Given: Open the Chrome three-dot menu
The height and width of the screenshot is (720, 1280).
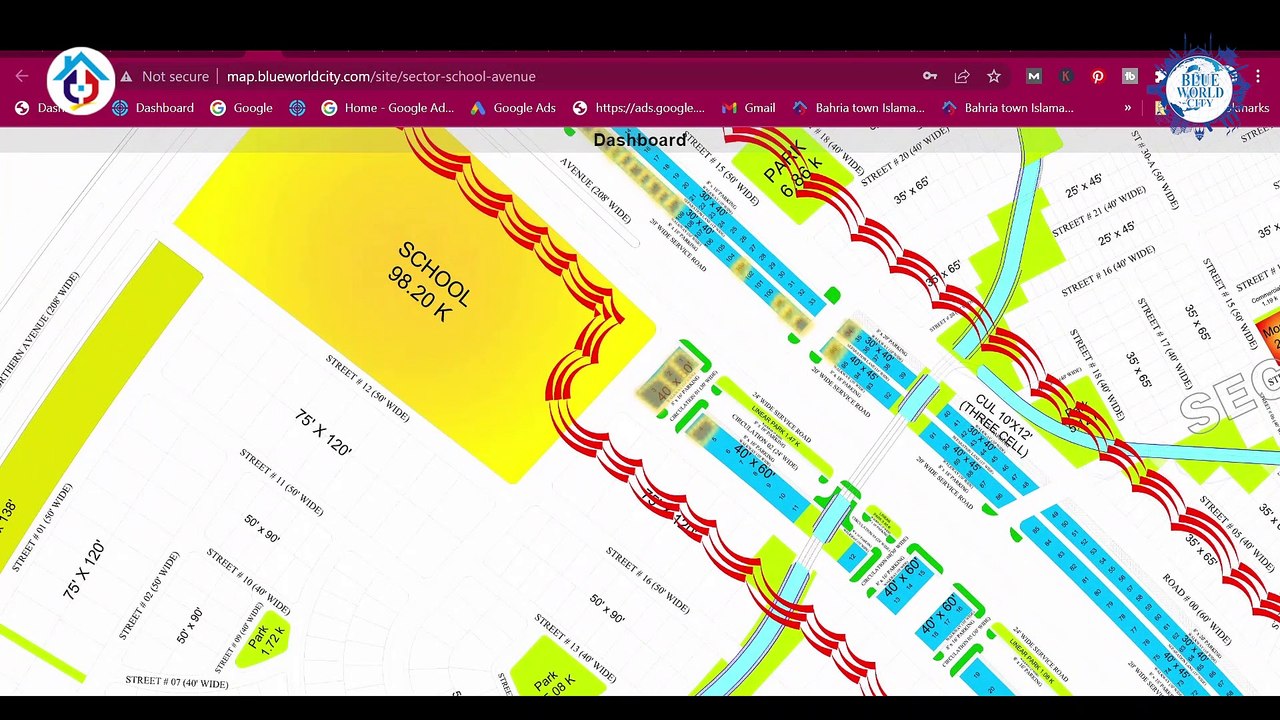Looking at the screenshot, I should (x=1258, y=76).
